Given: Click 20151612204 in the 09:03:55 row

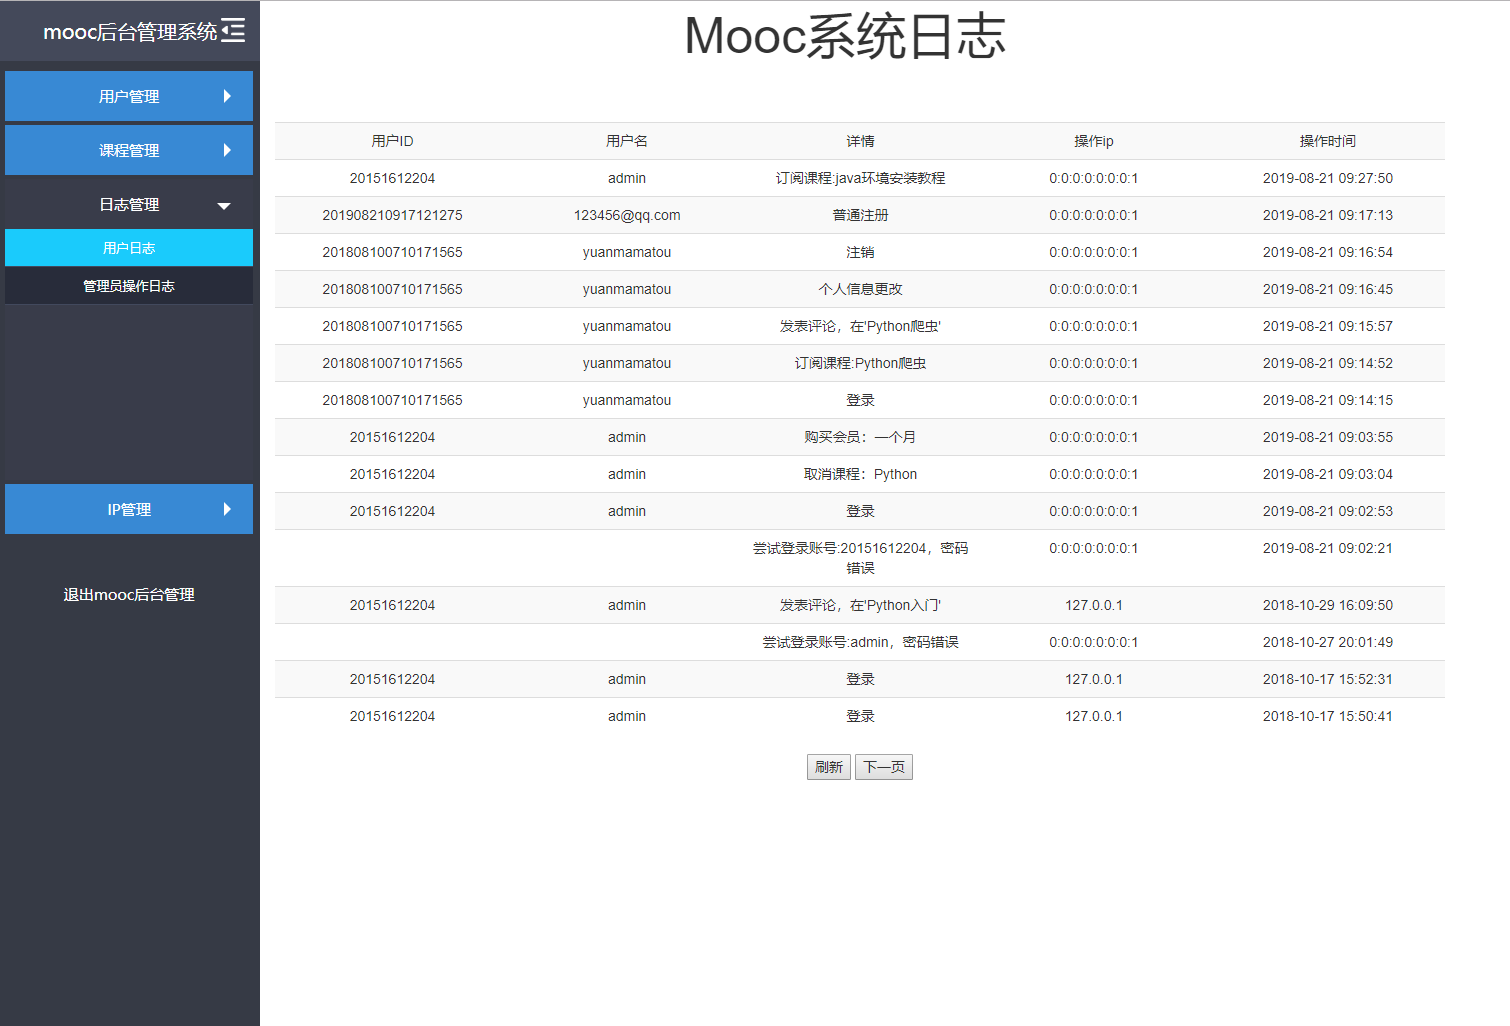Looking at the screenshot, I should (392, 437).
